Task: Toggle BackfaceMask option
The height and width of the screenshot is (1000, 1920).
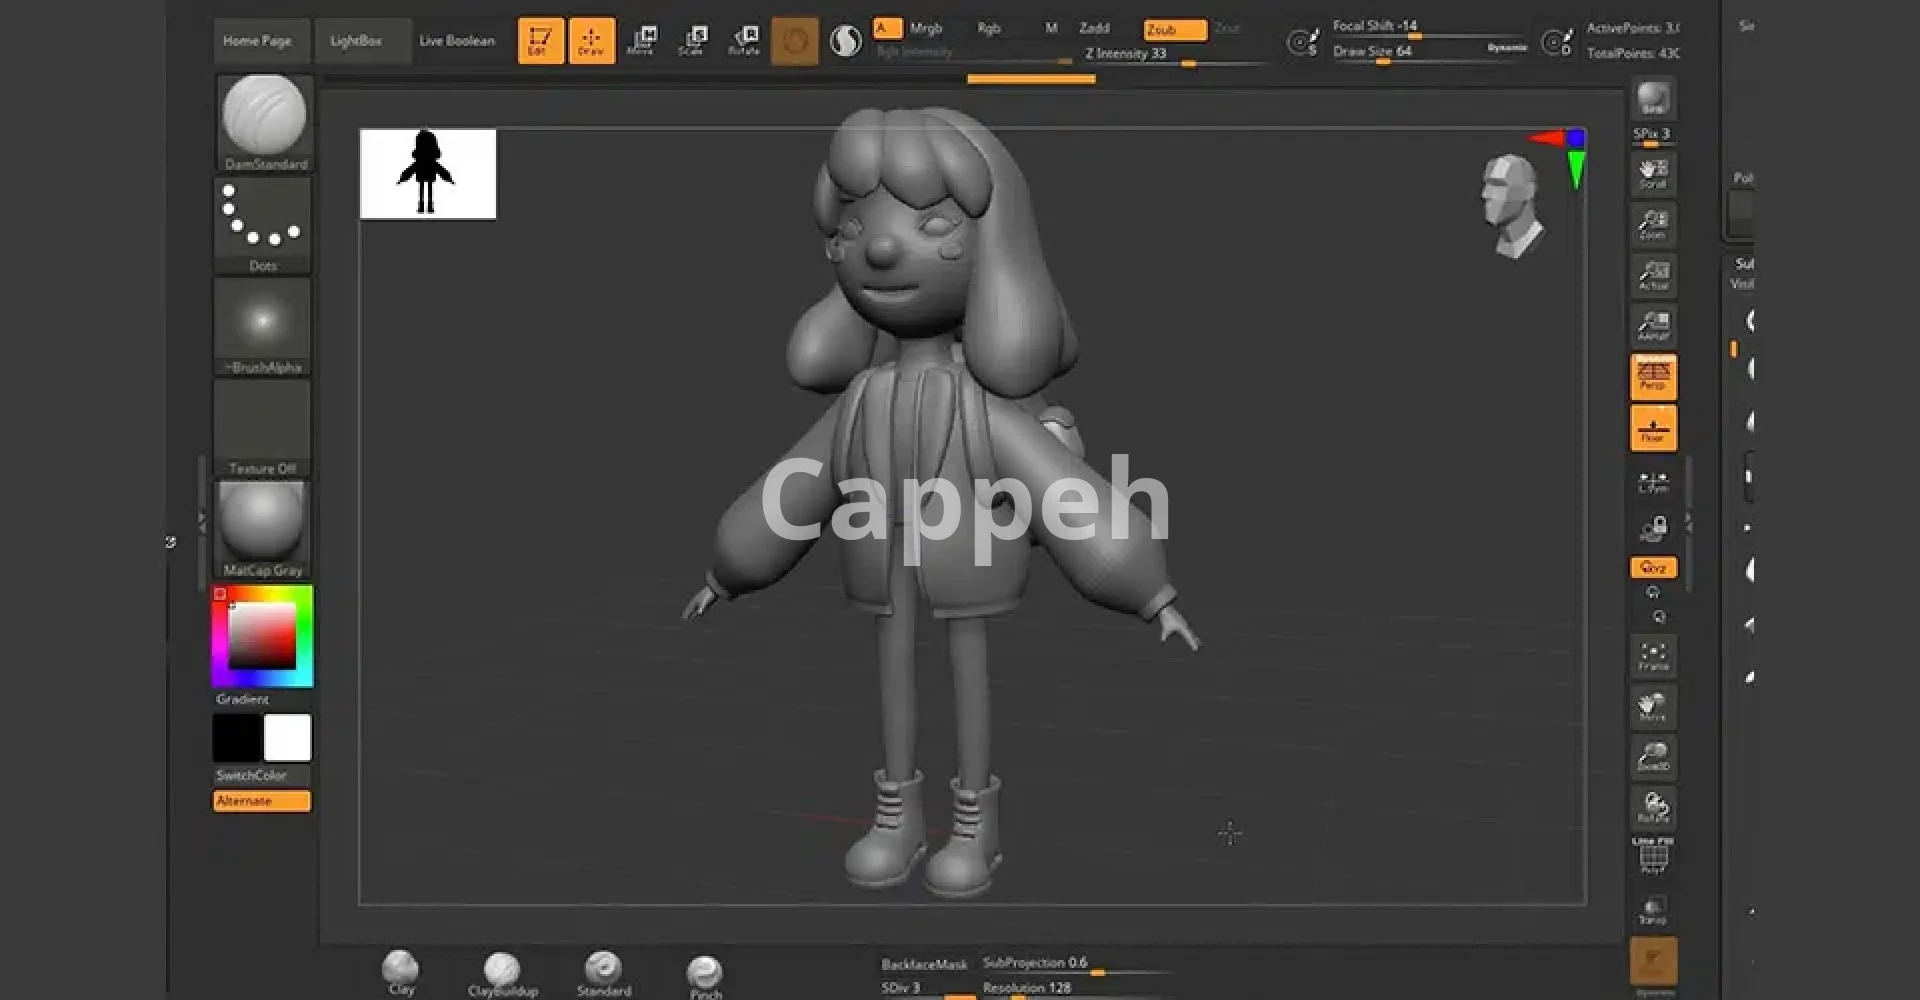Action: click(x=923, y=964)
